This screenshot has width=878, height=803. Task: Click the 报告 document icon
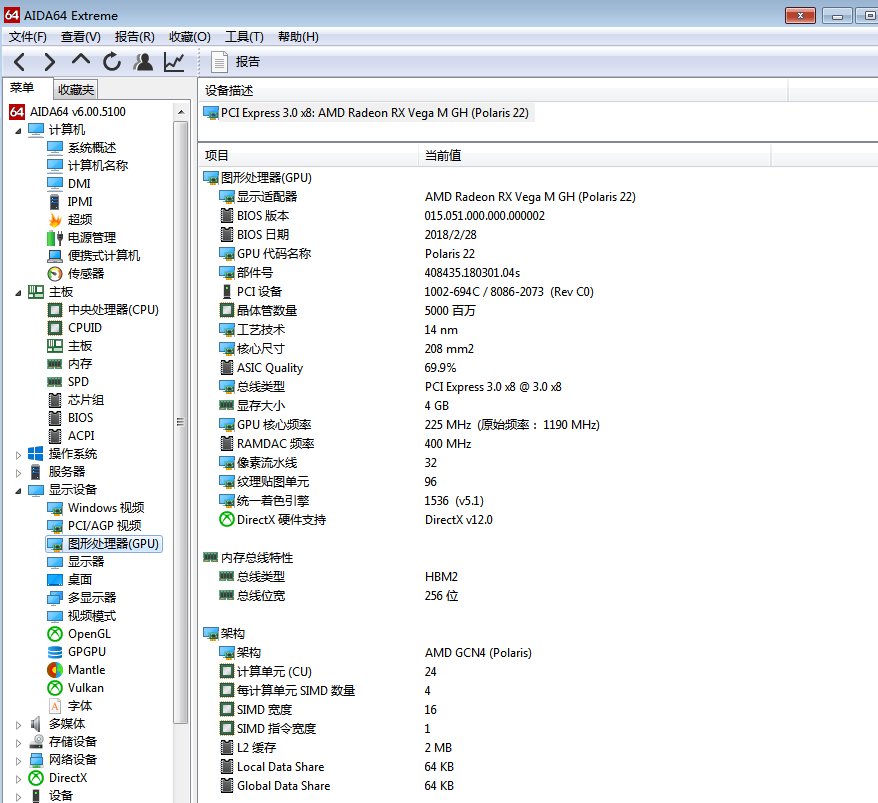[x=219, y=62]
